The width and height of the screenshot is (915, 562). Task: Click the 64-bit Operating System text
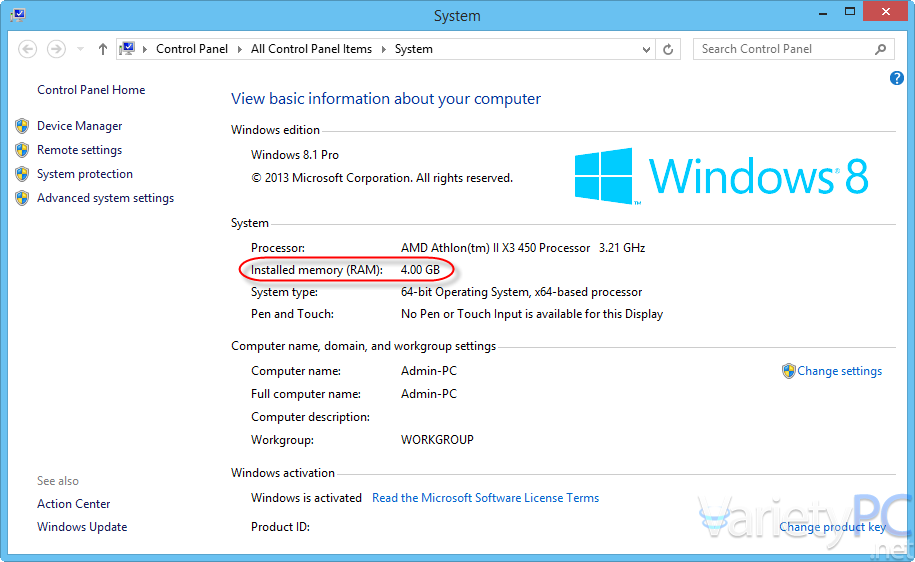[521, 292]
